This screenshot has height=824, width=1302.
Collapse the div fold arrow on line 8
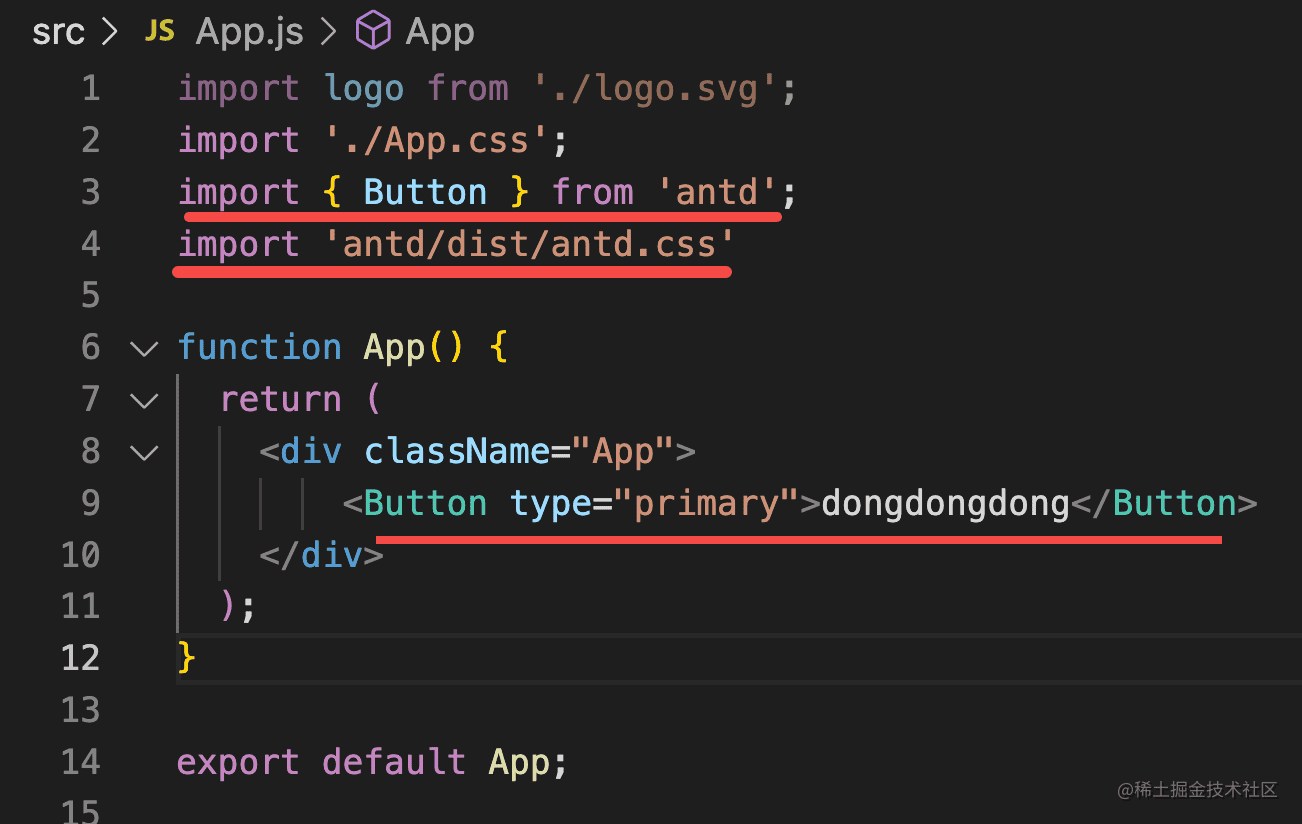(145, 453)
